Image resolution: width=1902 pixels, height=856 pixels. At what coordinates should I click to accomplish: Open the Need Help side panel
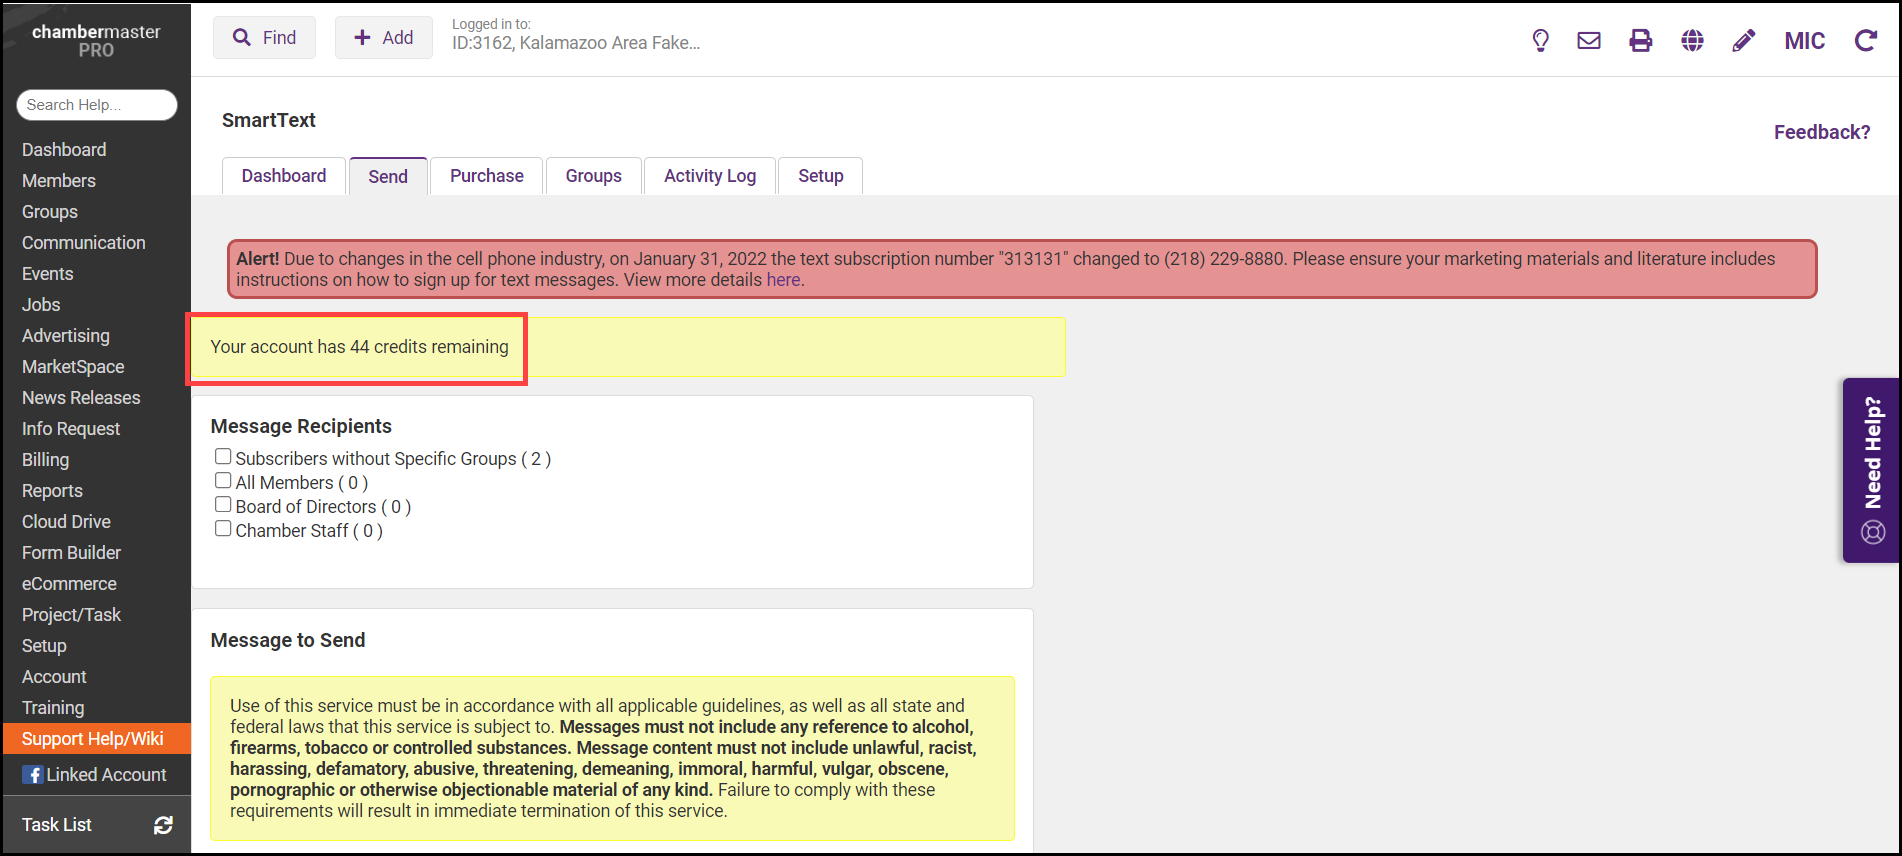(1871, 470)
